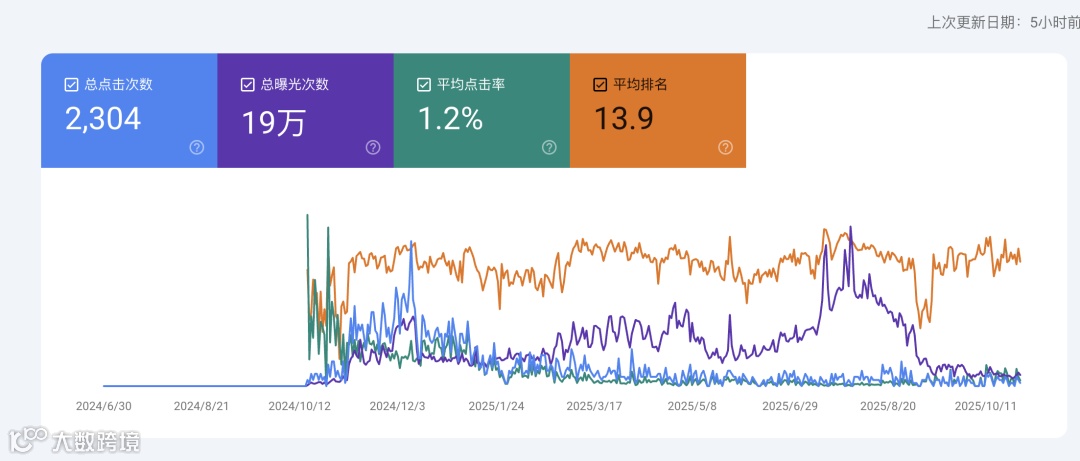Uncheck the 总曝光次数 checkbox
Image resolution: width=1080 pixels, height=461 pixels.
pyautogui.click(x=247, y=85)
